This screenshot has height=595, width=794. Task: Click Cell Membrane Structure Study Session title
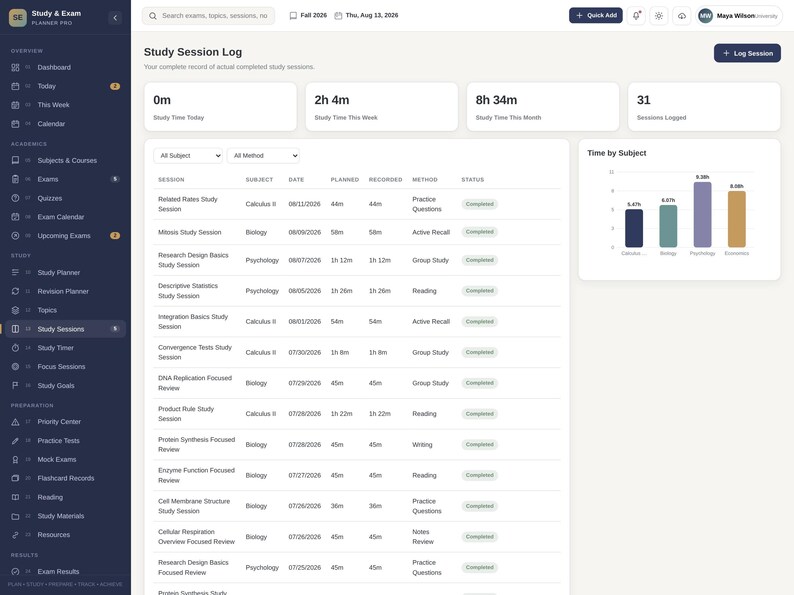point(194,506)
